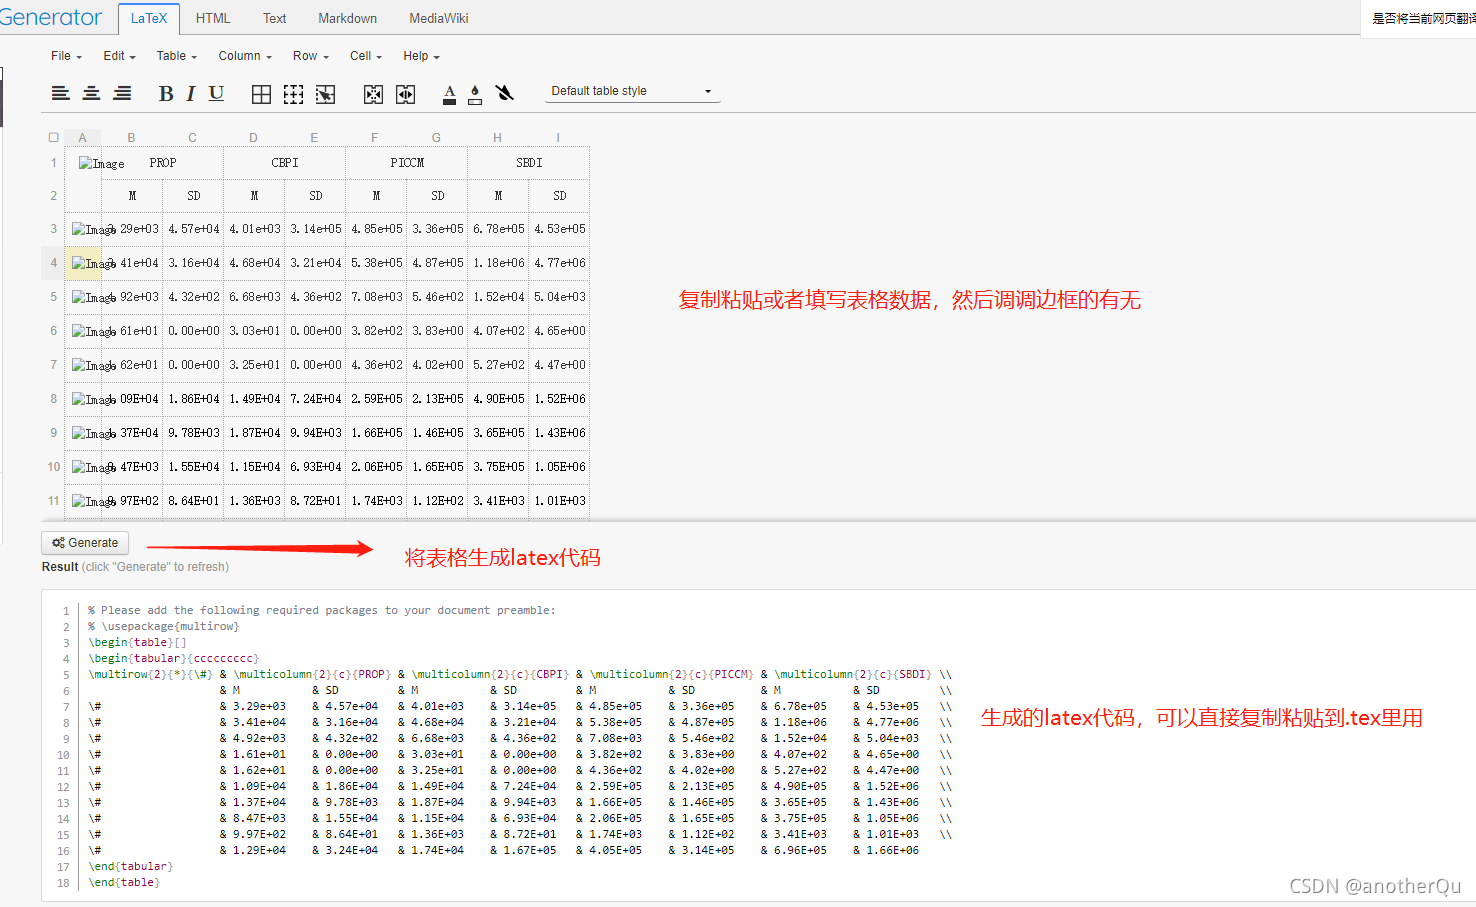Click cell containing 1.01E+03
1476x907 pixels.
[560, 501]
